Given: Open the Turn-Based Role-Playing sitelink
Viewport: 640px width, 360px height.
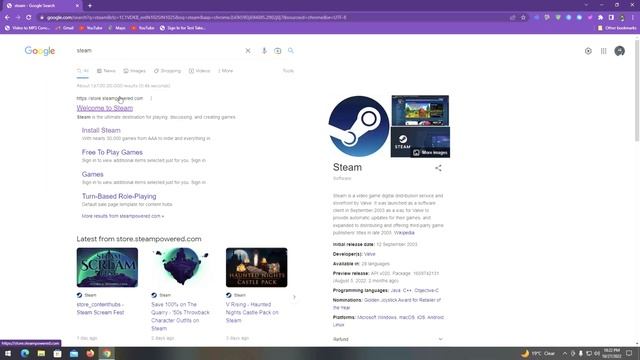Looking at the screenshot, I should click(119, 196).
